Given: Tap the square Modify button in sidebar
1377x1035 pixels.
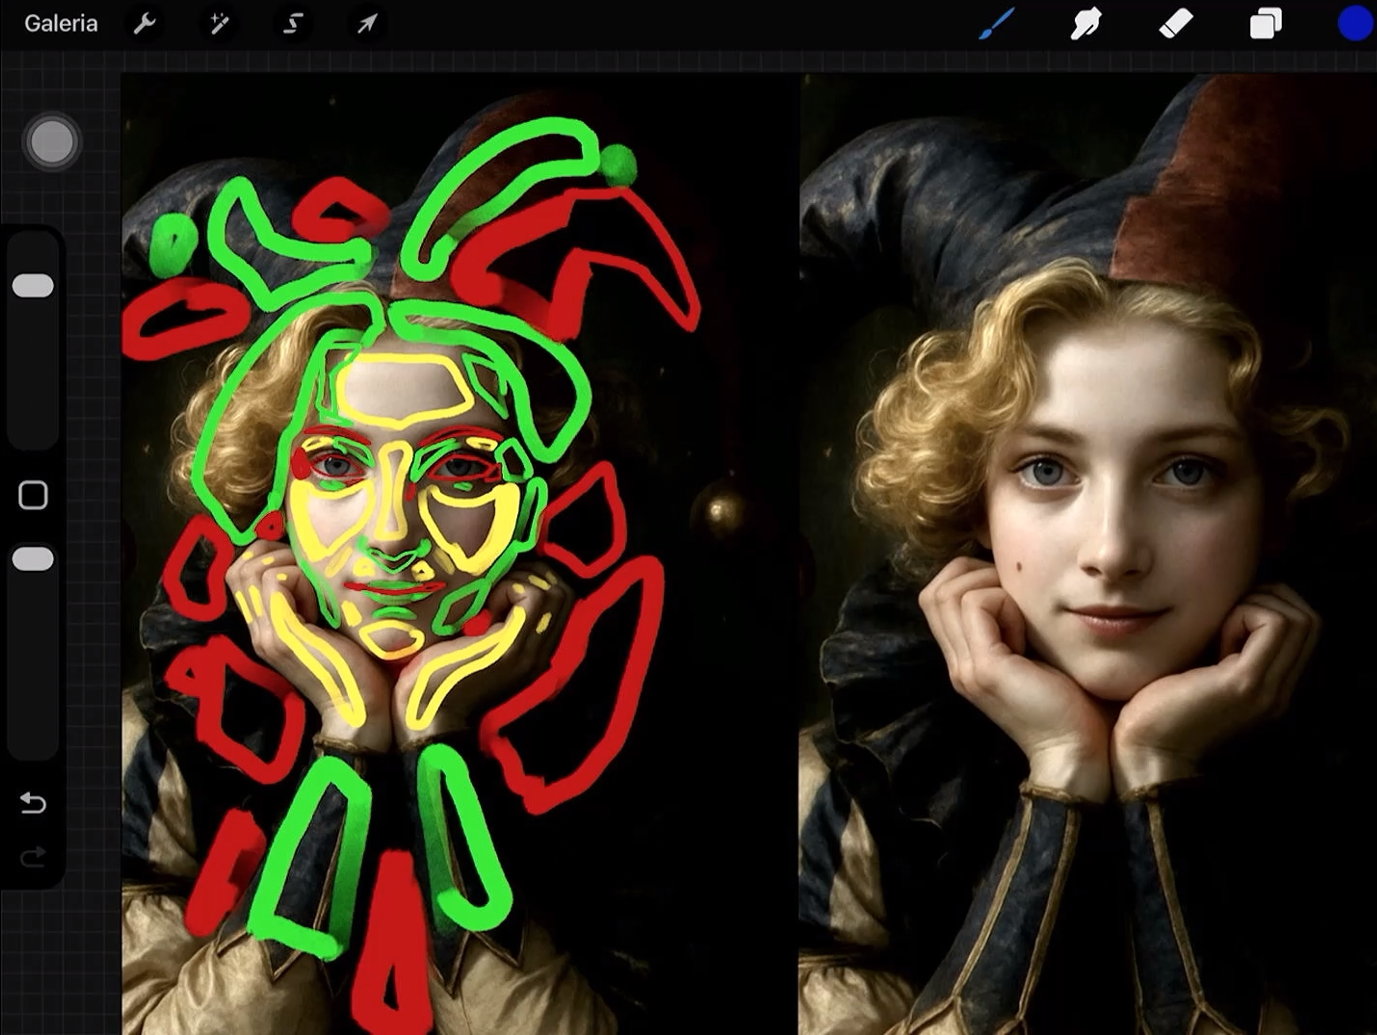Looking at the screenshot, I should 33,495.
